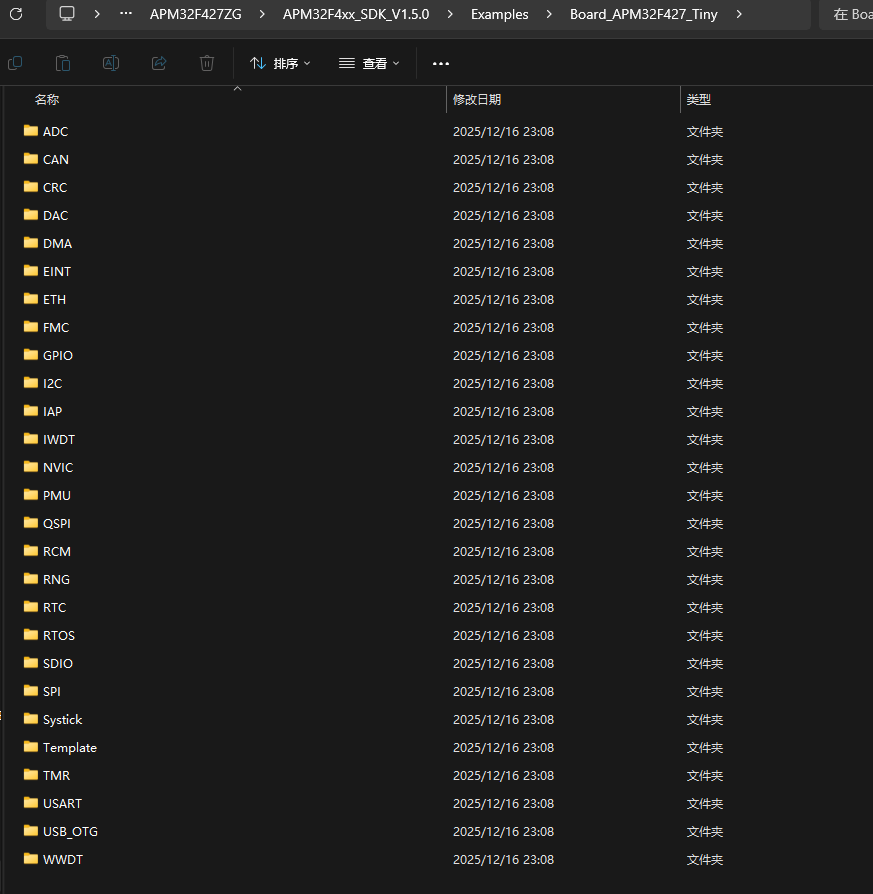Sort by the 名称 column header
The image size is (873, 894).
[x=47, y=100]
